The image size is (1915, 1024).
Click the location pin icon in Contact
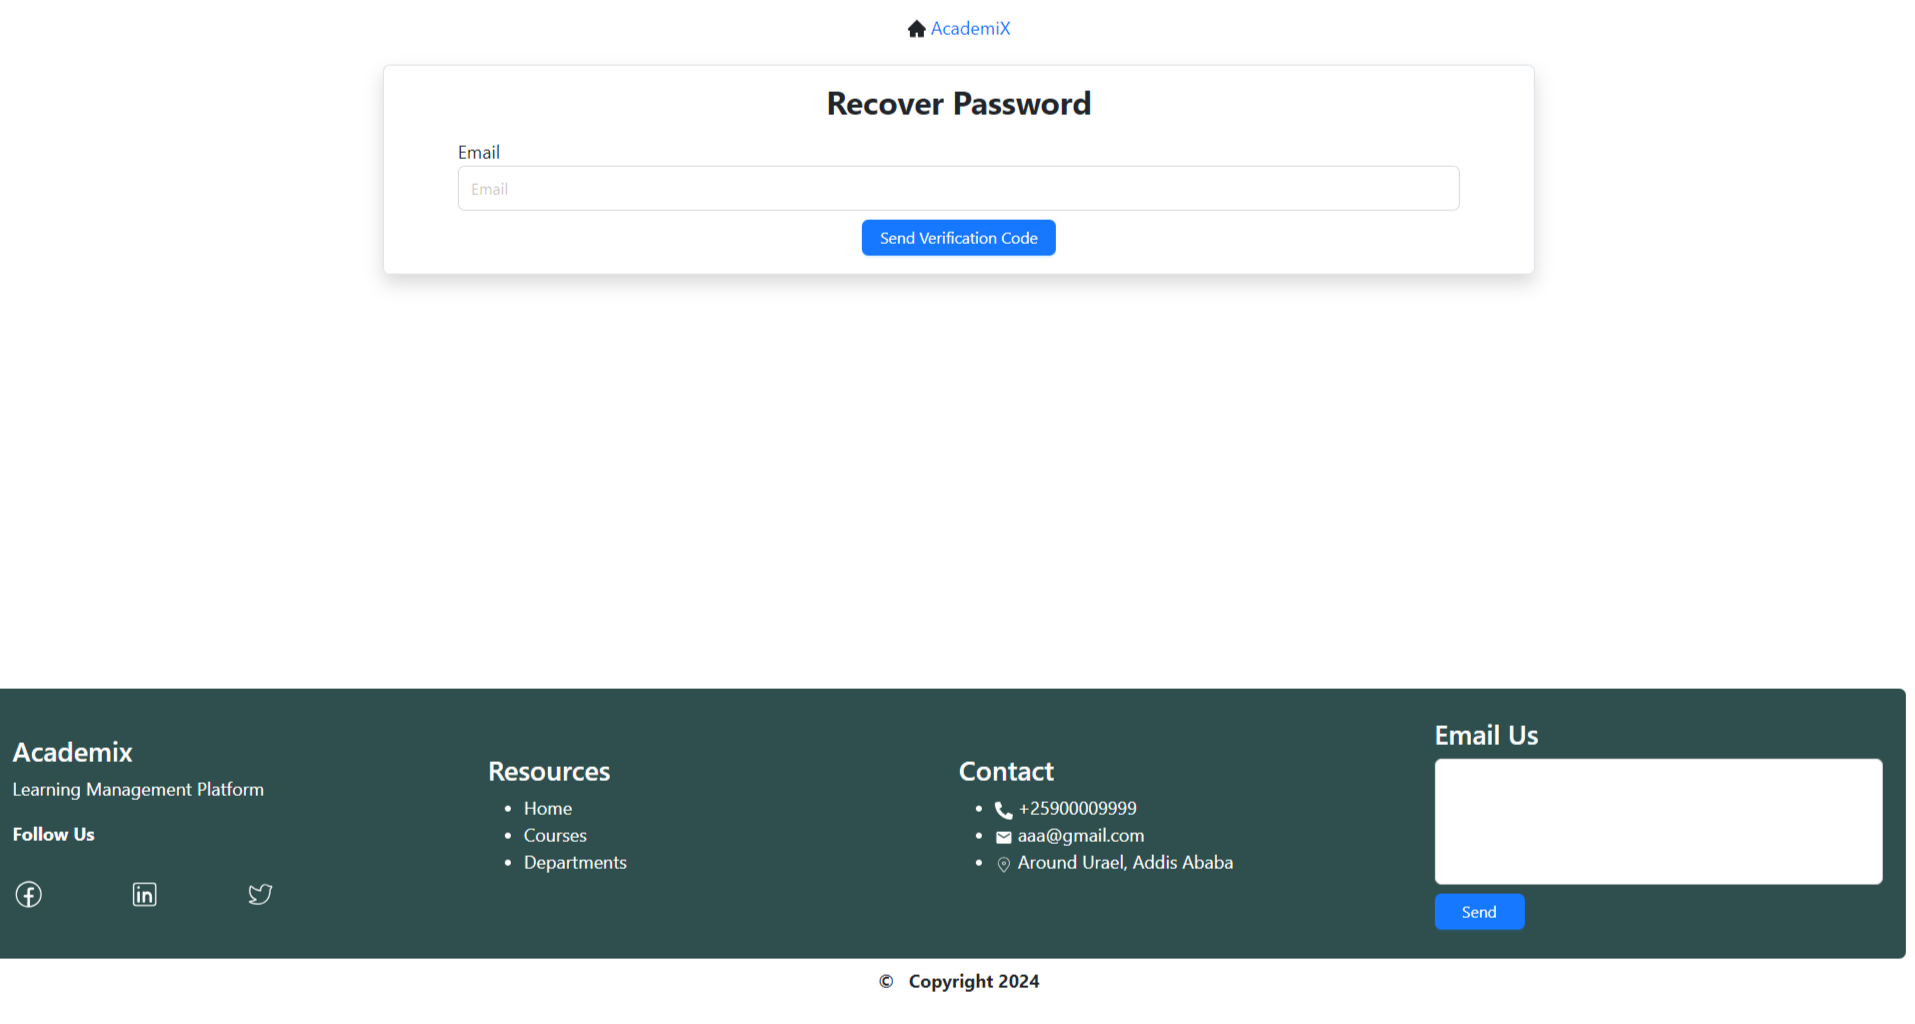click(1003, 864)
